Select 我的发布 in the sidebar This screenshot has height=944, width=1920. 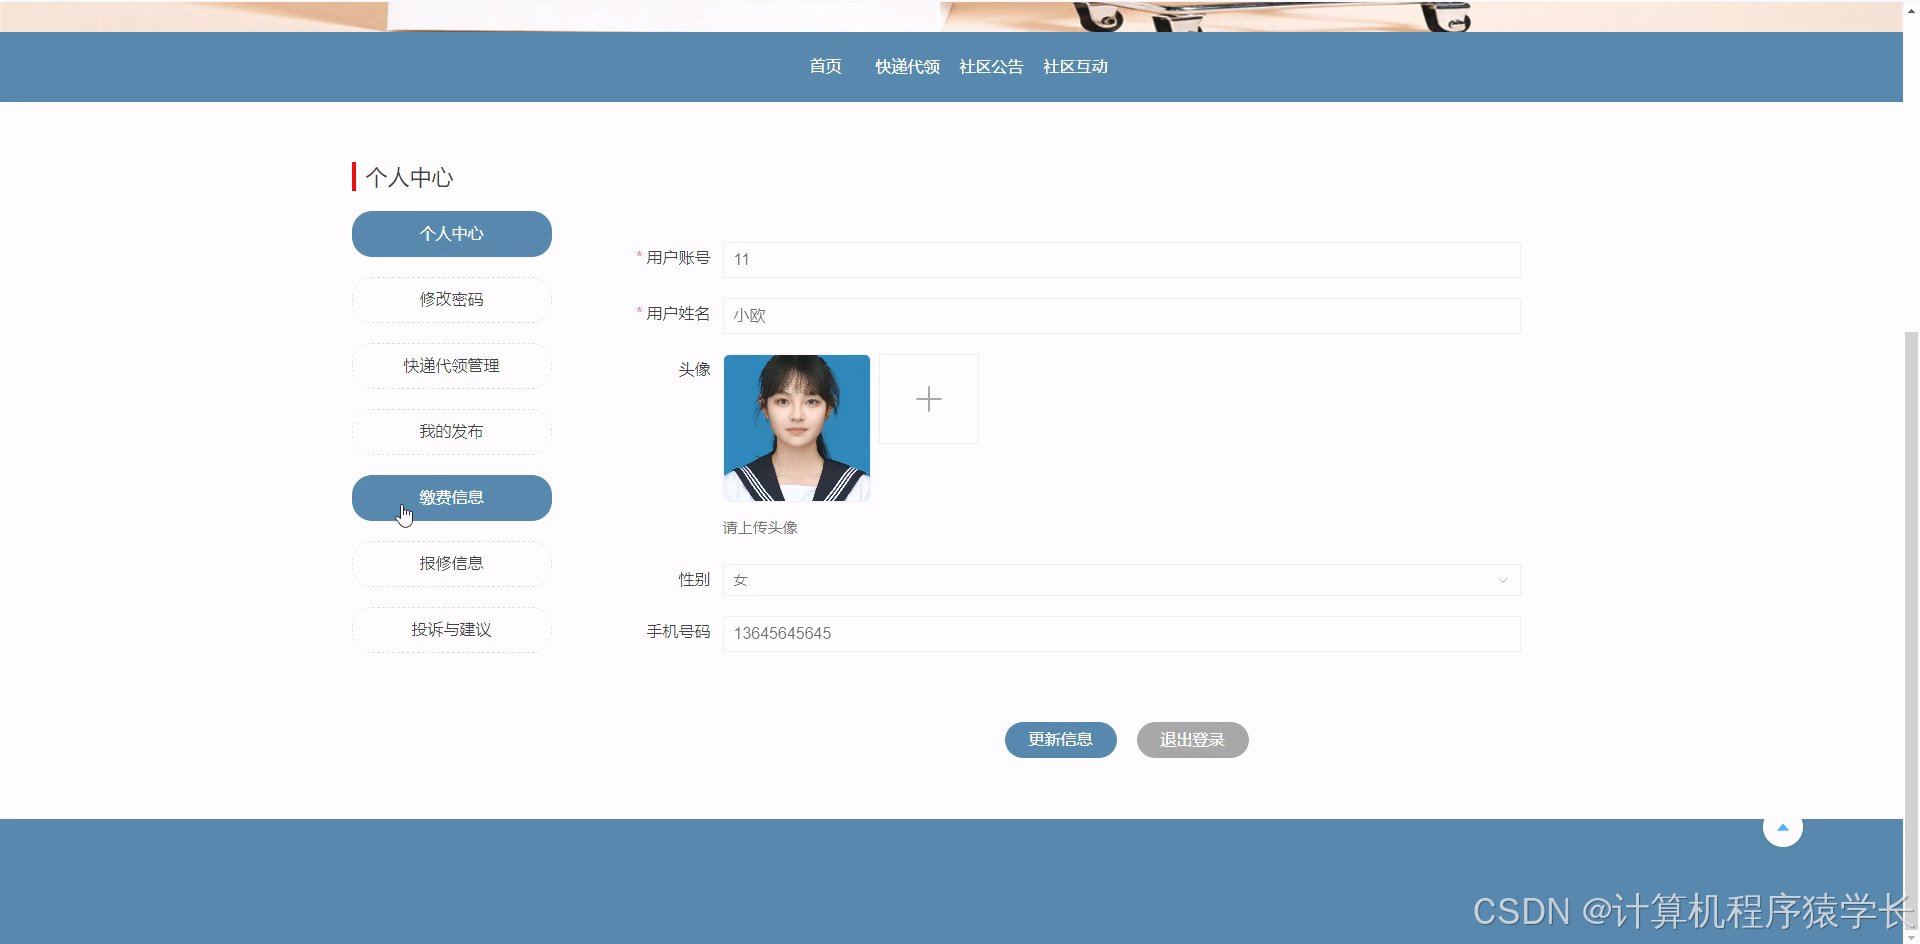click(x=451, y=431)
